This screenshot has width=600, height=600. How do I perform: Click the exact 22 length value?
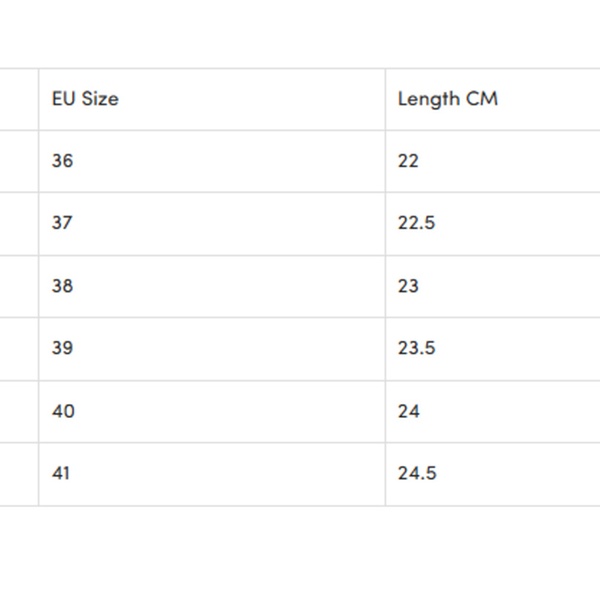coord(408,161)
